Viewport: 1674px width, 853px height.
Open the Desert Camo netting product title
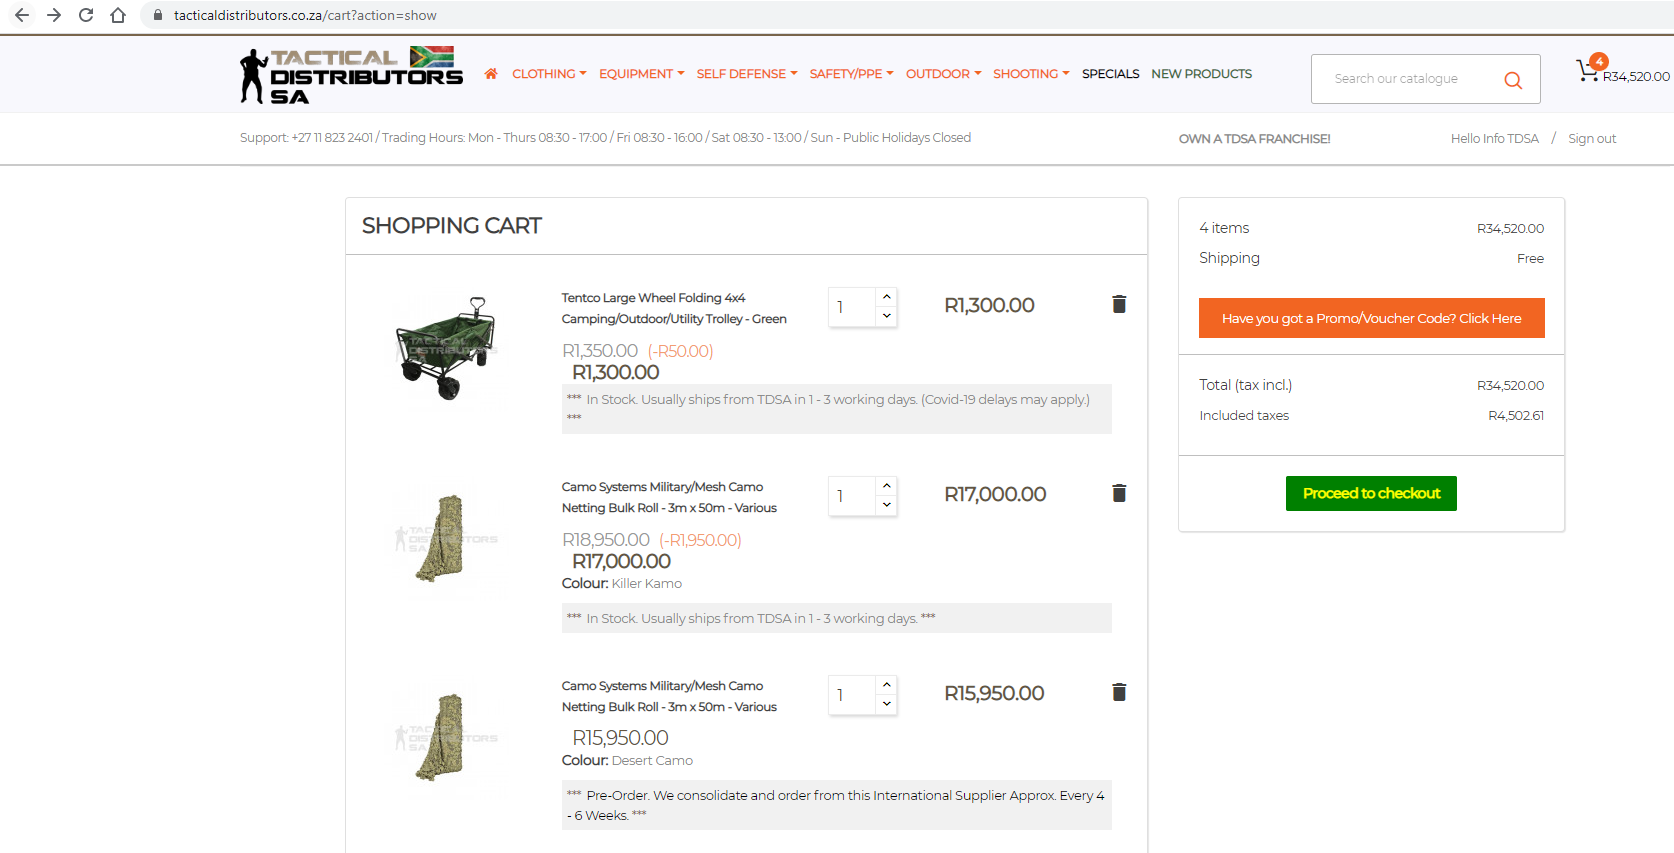click(x=669, y=696)
